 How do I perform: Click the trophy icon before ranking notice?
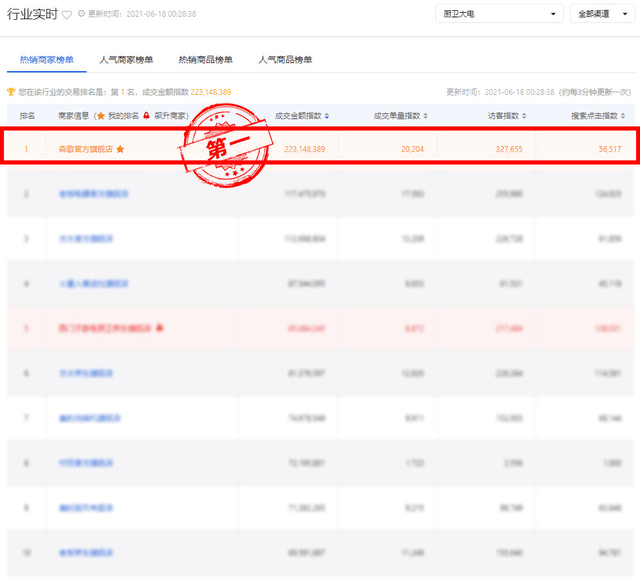pyautogui.click(x=11, y=92)
